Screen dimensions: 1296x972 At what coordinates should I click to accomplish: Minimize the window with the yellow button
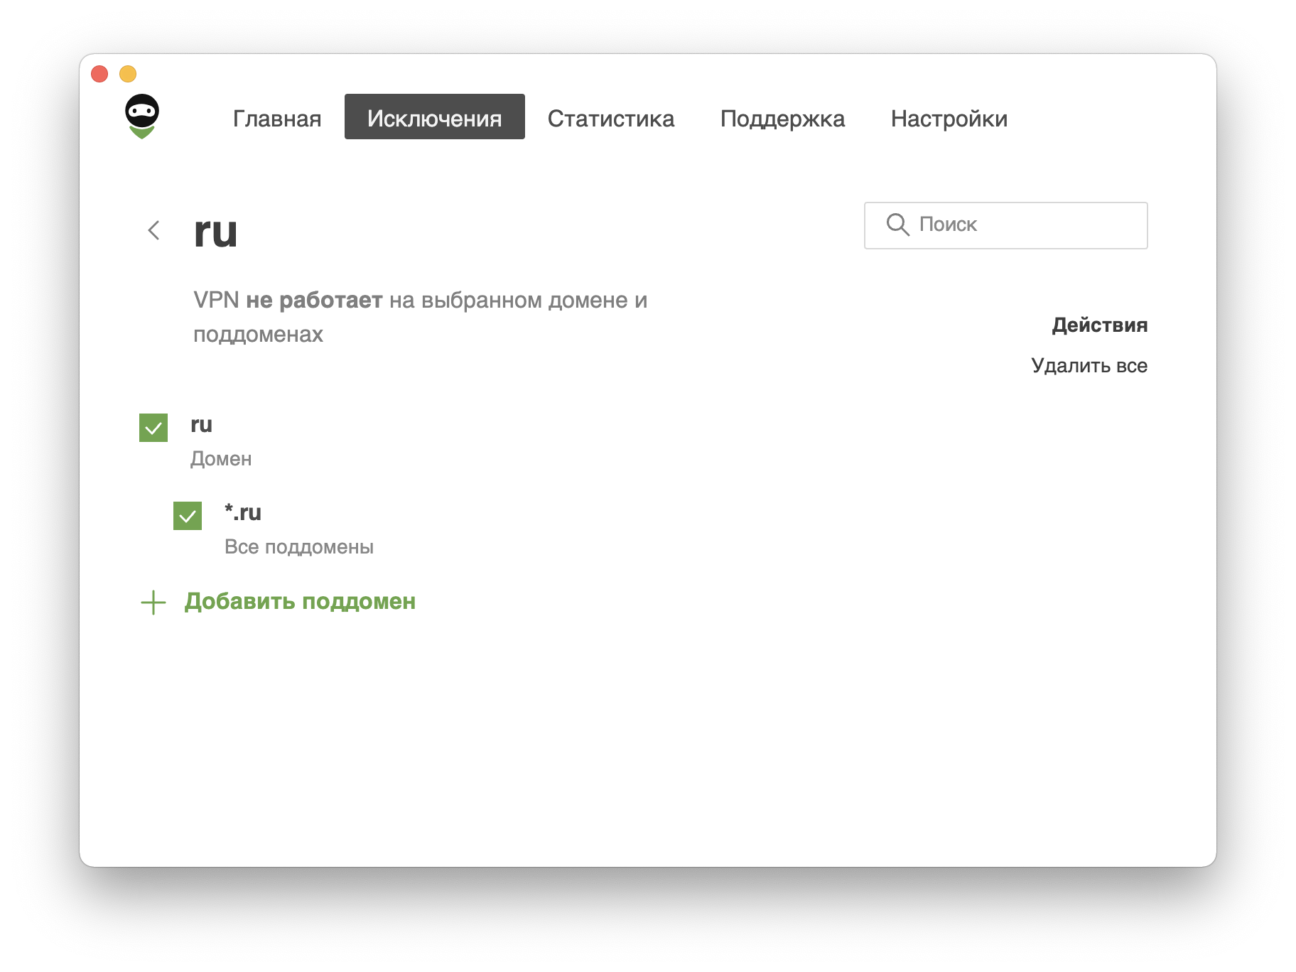128,74
